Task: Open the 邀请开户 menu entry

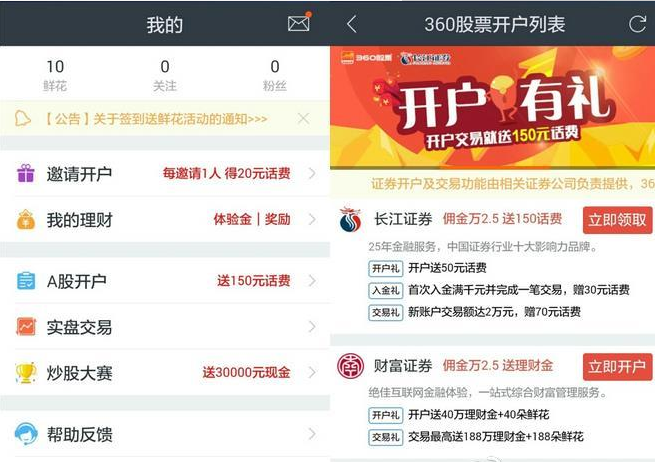Action: 165,173
